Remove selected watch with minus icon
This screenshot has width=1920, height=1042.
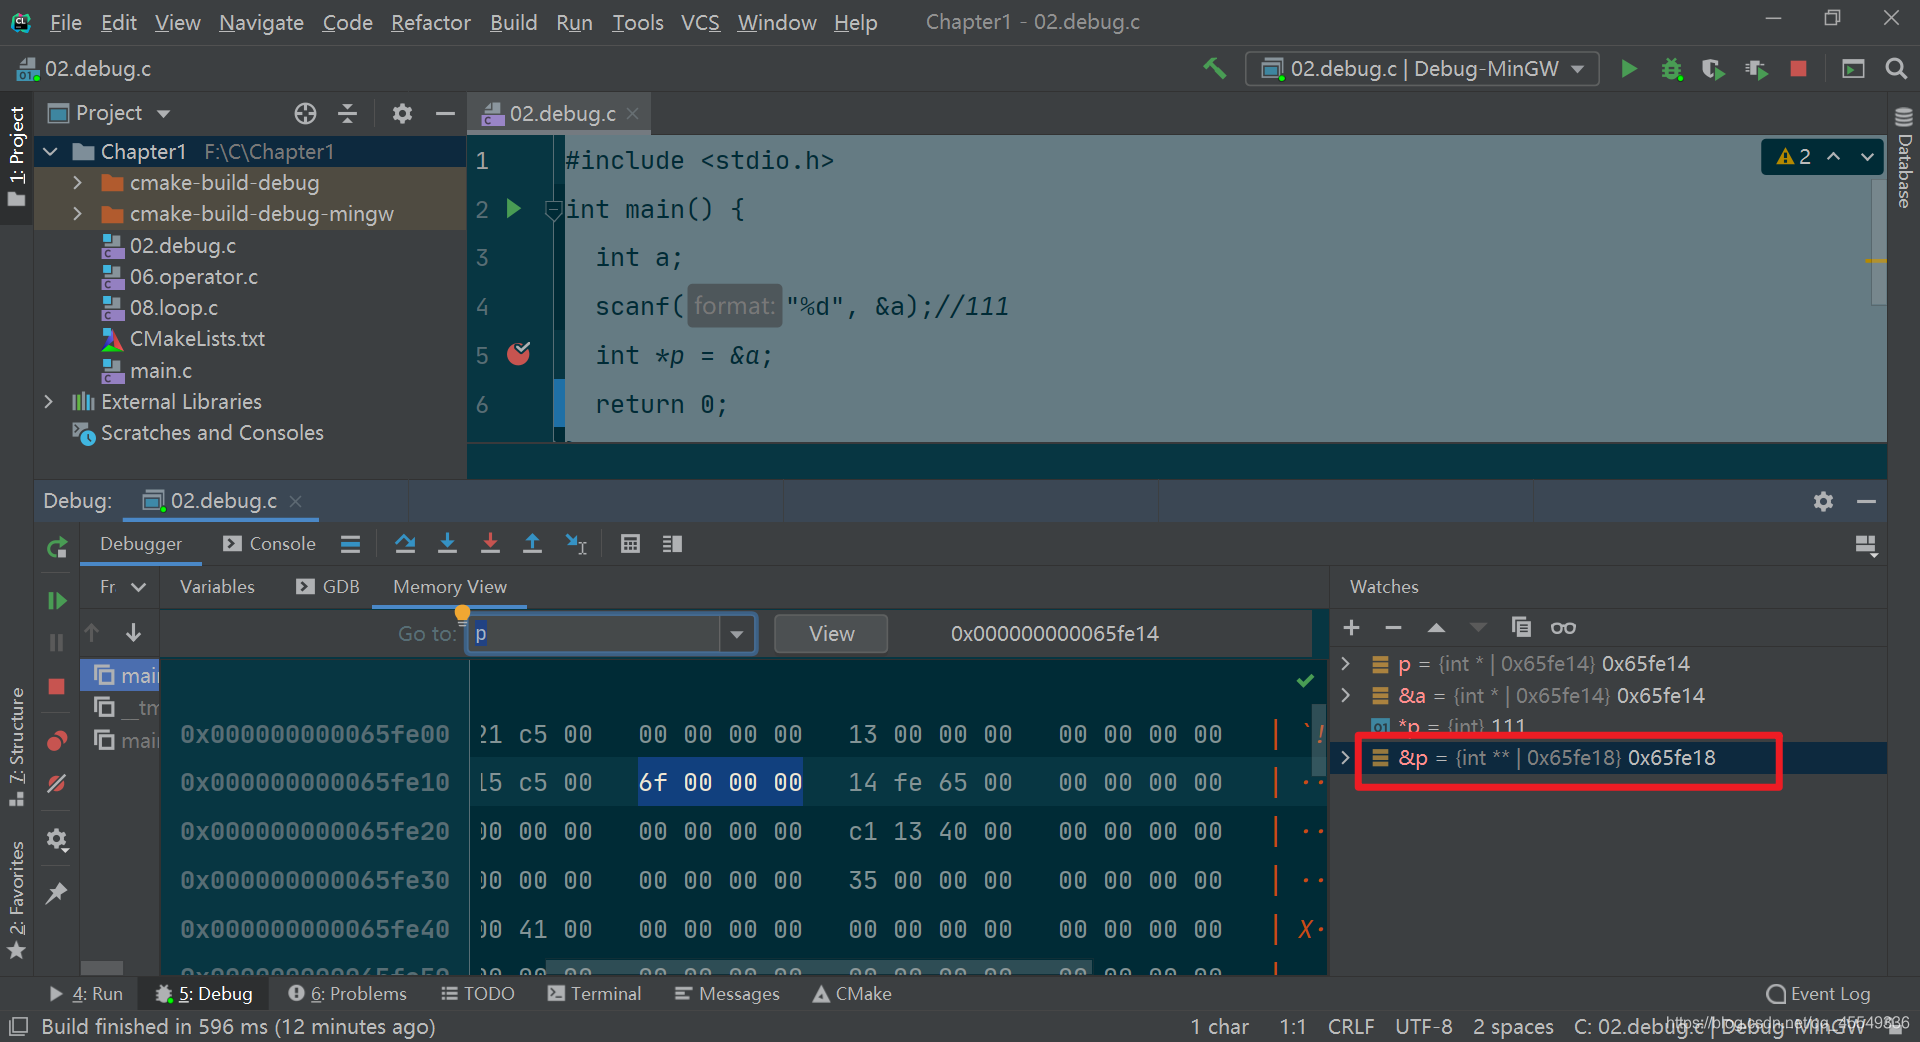point(1393,627)
